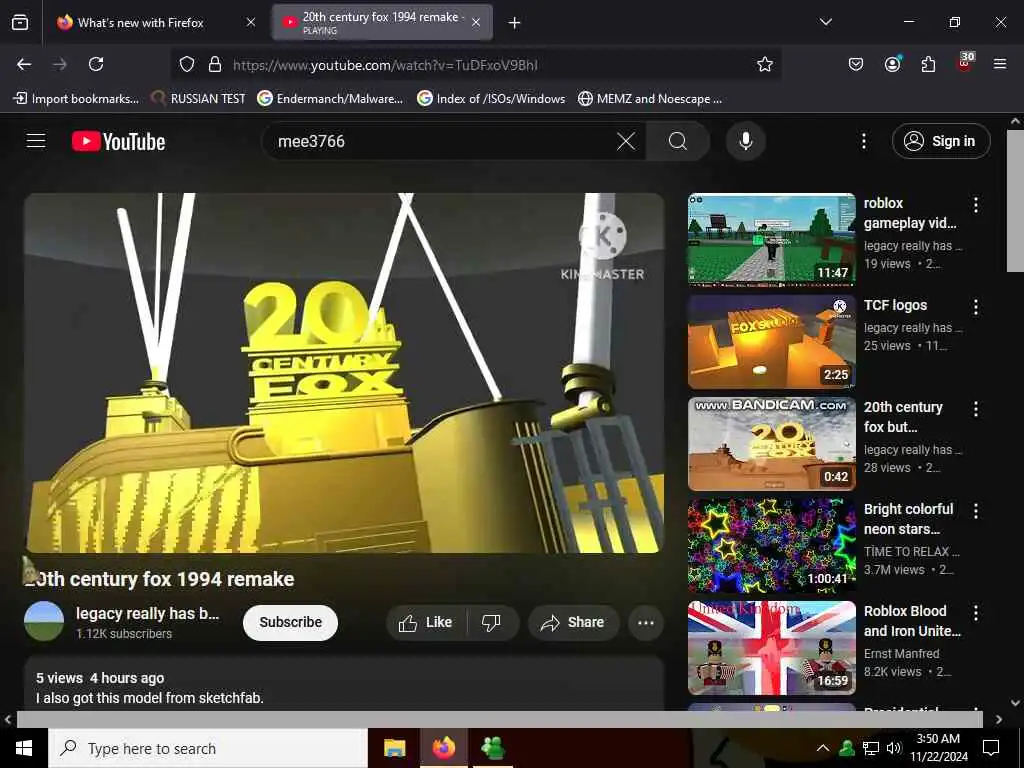Open Firefox account icon
1024x768 pixels.
click(892, 64)
